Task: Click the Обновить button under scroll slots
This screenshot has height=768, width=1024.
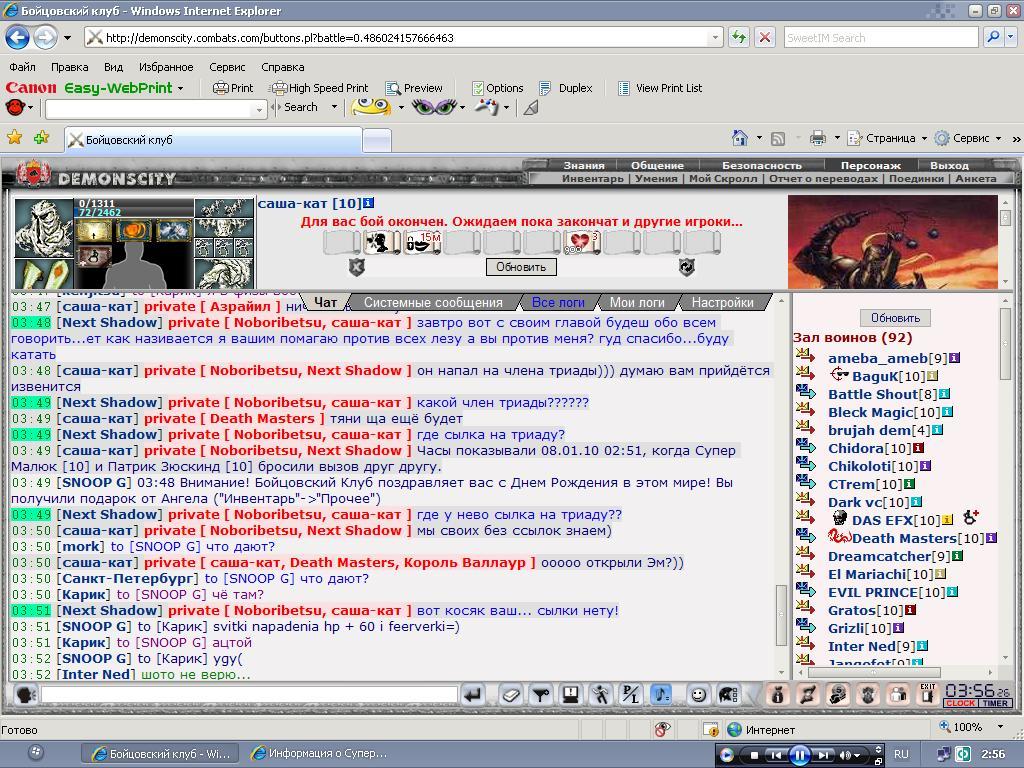Action: 521,266
